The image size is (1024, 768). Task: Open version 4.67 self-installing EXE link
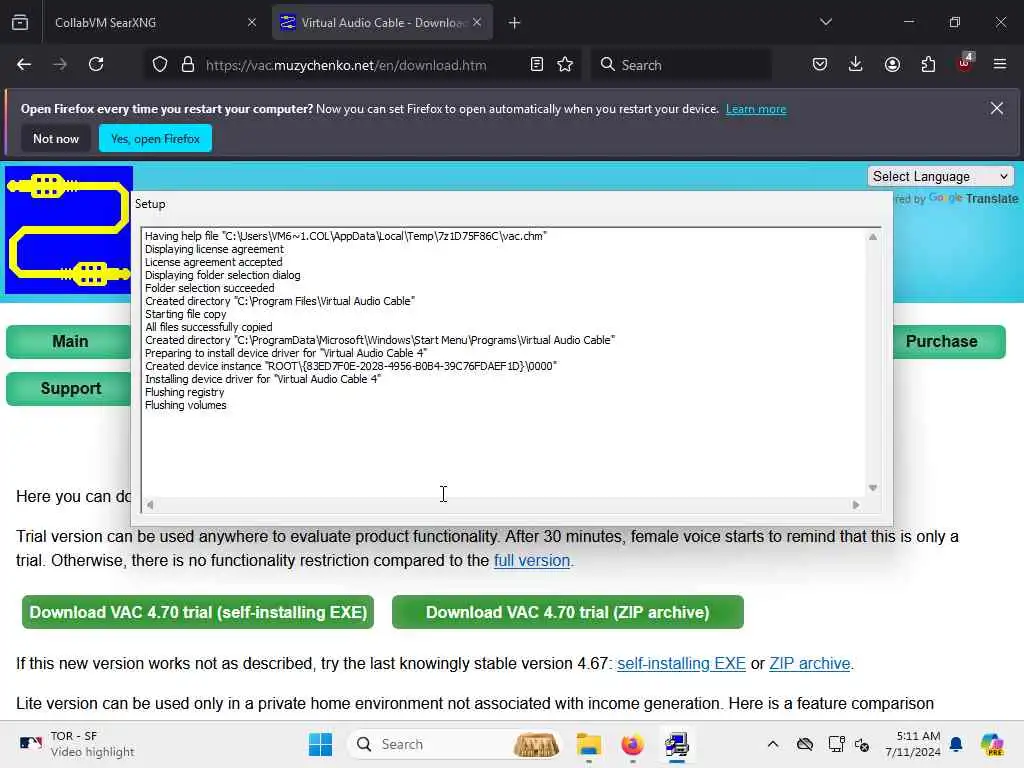click(681, 664)
